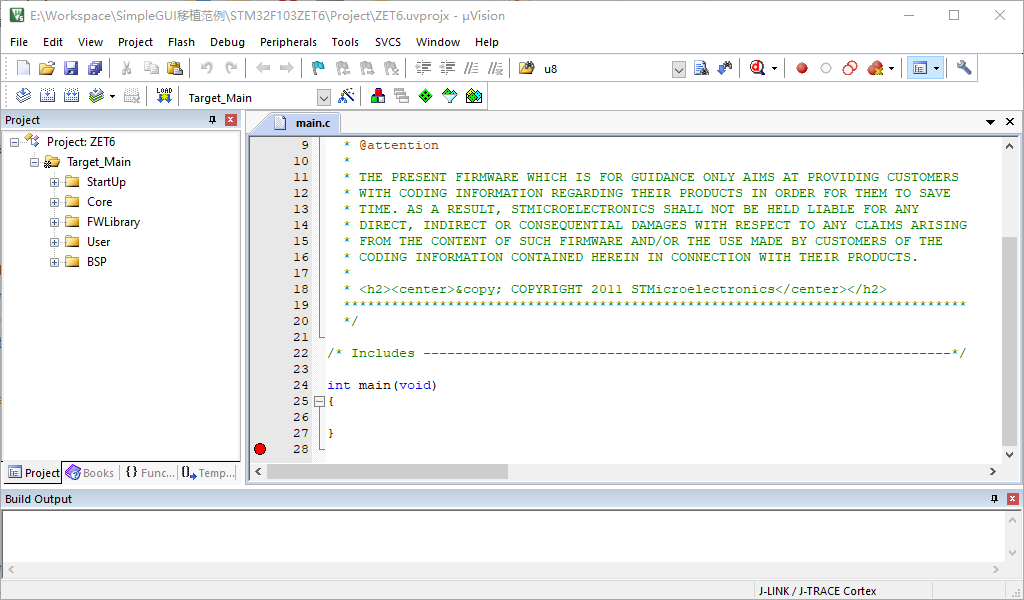Switch to the Functions tab
Viewport: 1024px width, 600px height.
pos(150,473)
